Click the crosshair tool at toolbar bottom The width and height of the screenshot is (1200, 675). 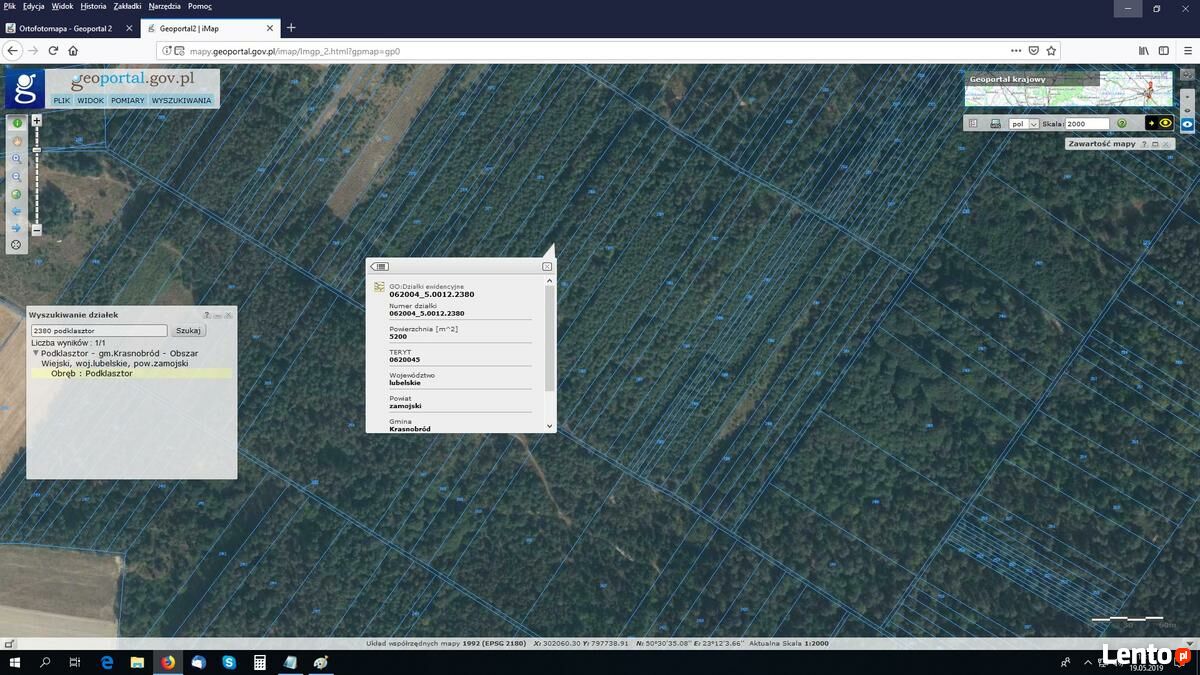[16, 245]
